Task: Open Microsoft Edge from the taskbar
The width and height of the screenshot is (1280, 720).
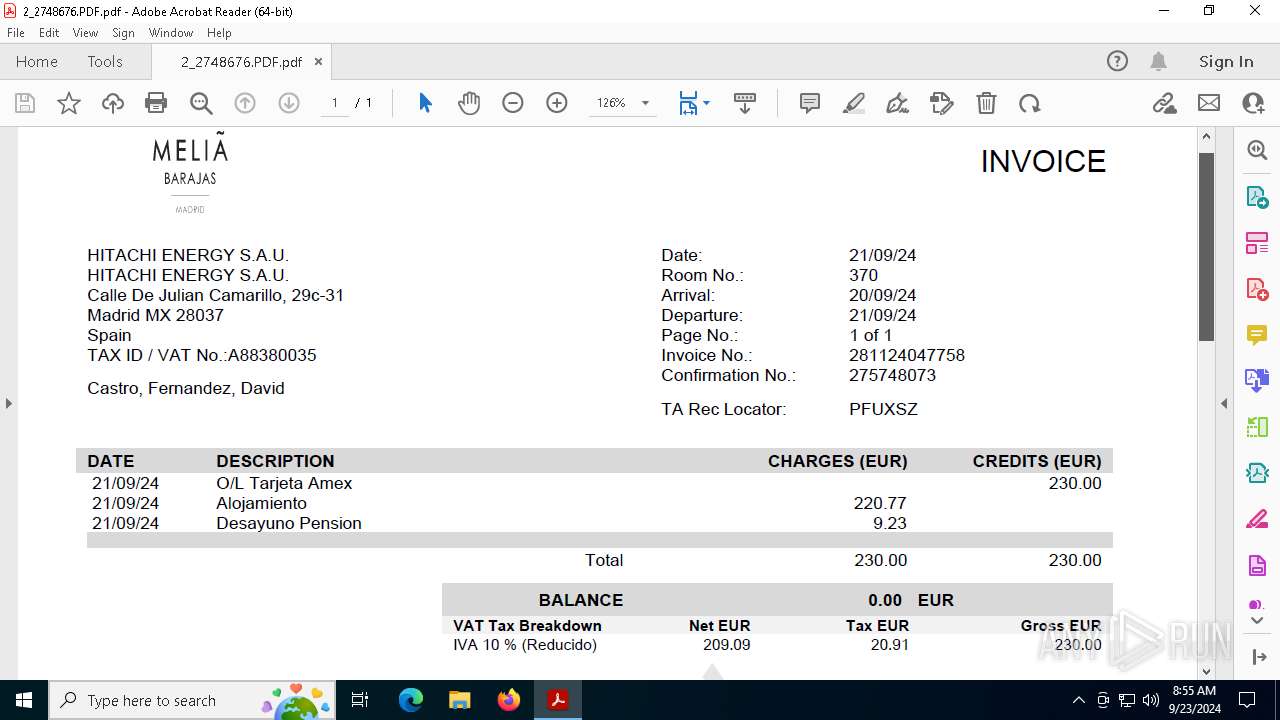Action: click(x=410, y=700)
